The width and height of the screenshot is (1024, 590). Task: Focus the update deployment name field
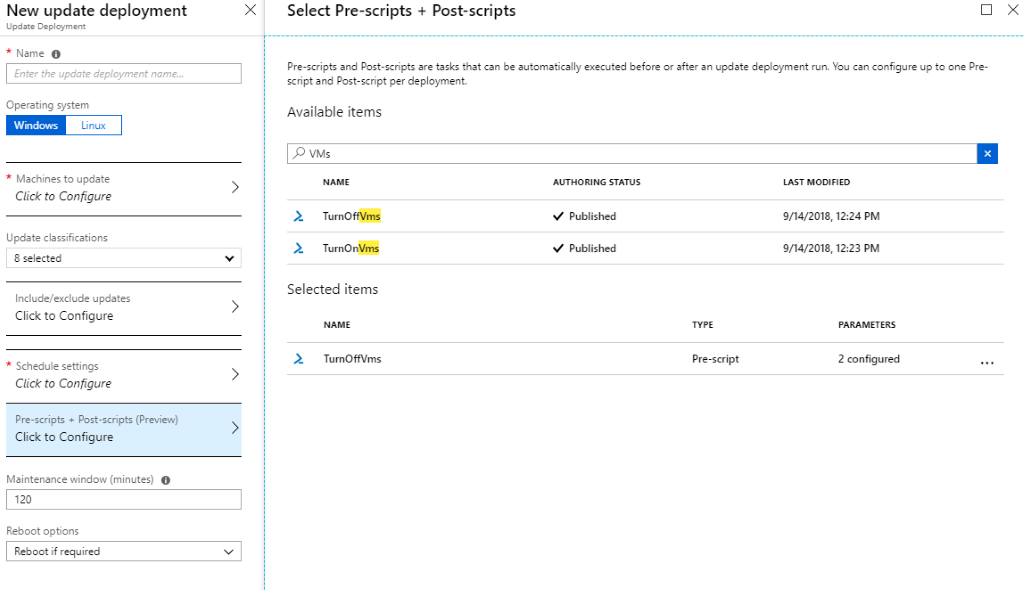tap(124, 74)
